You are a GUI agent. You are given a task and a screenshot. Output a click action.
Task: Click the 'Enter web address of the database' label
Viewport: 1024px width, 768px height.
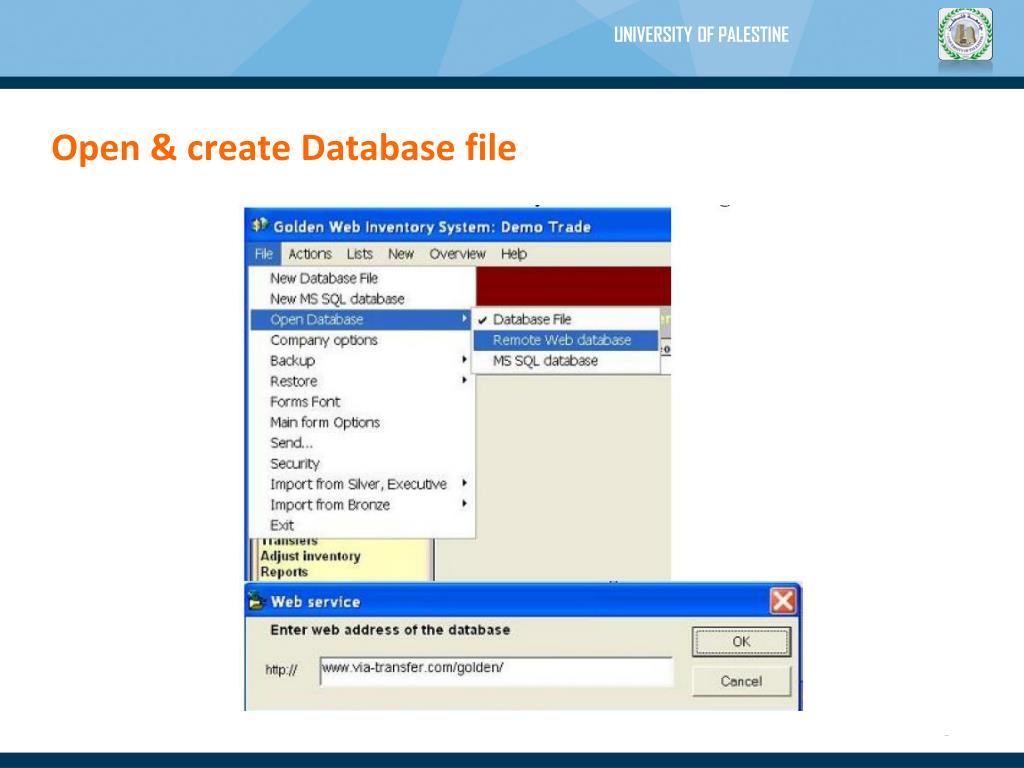coord(390,630)
